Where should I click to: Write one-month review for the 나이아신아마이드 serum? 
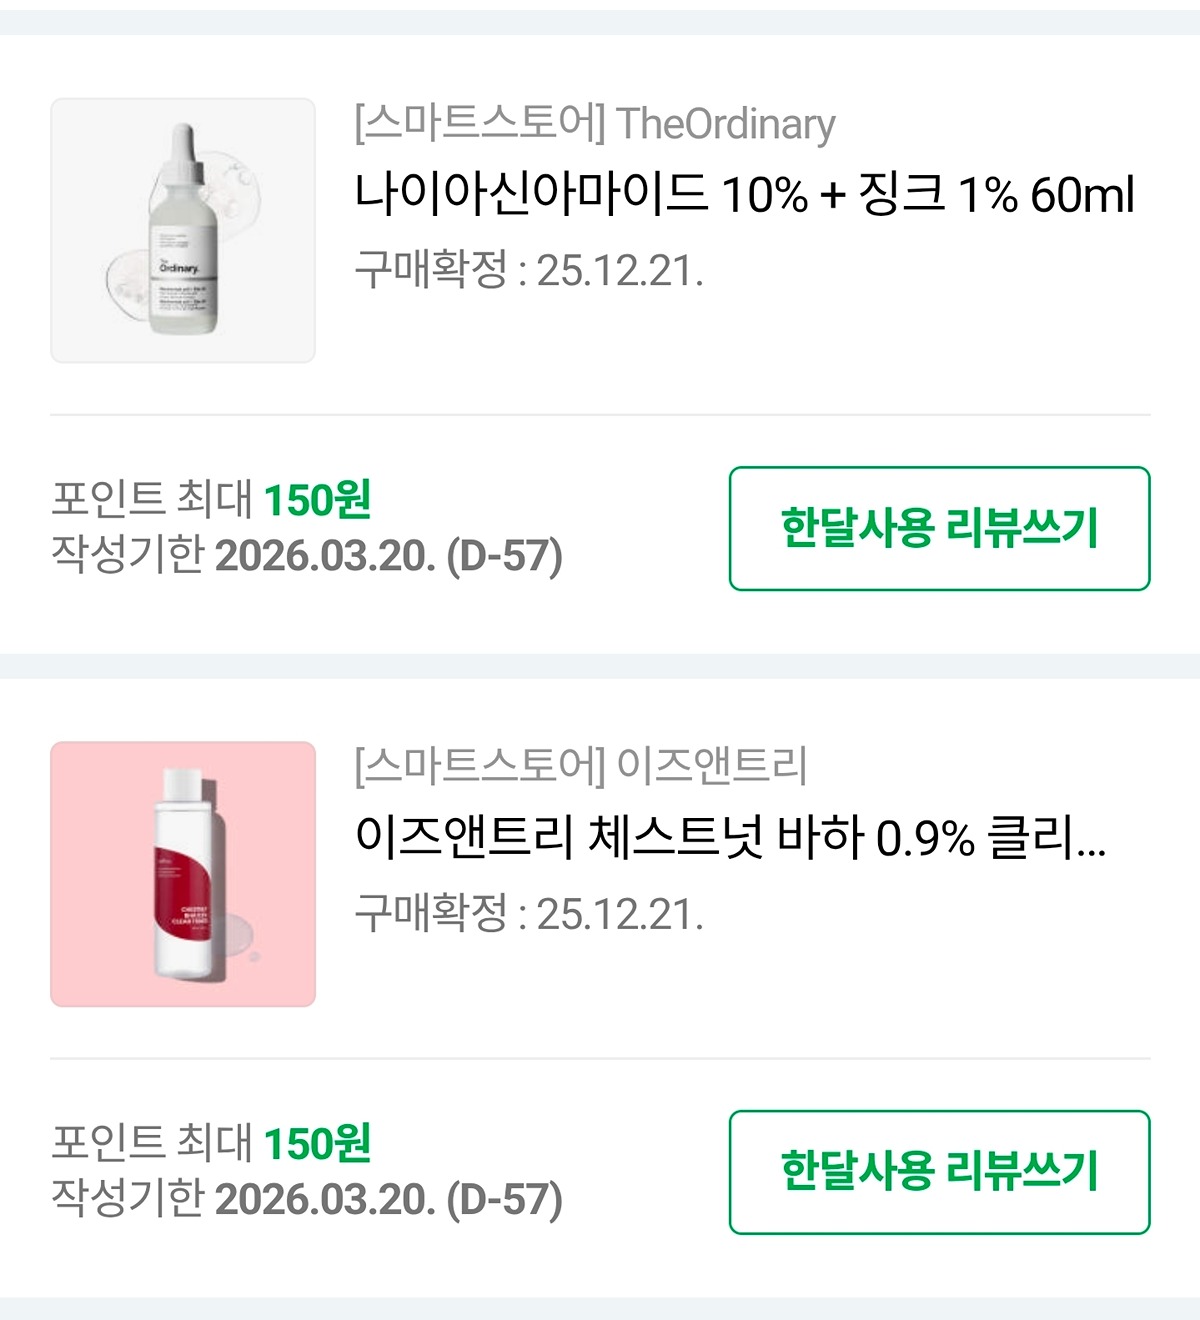click(939, 528)
